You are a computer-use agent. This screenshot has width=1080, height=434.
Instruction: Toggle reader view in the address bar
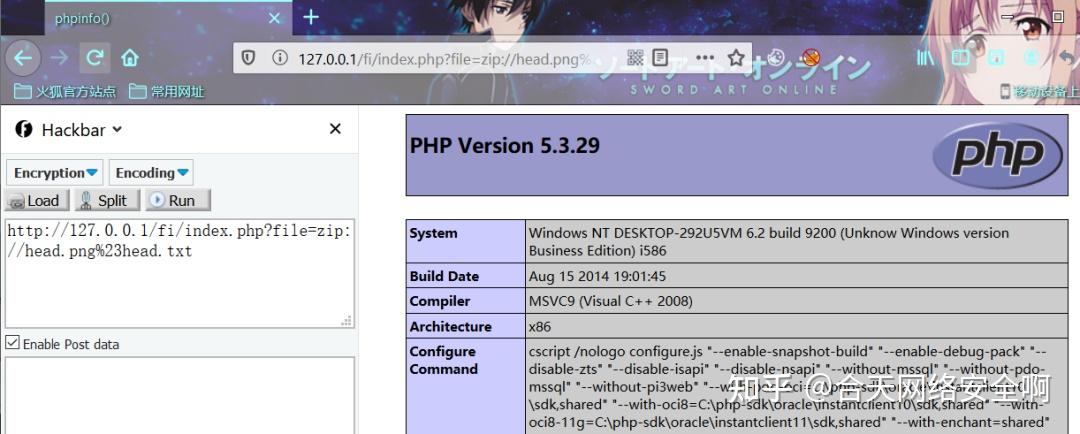pos(660,58)
